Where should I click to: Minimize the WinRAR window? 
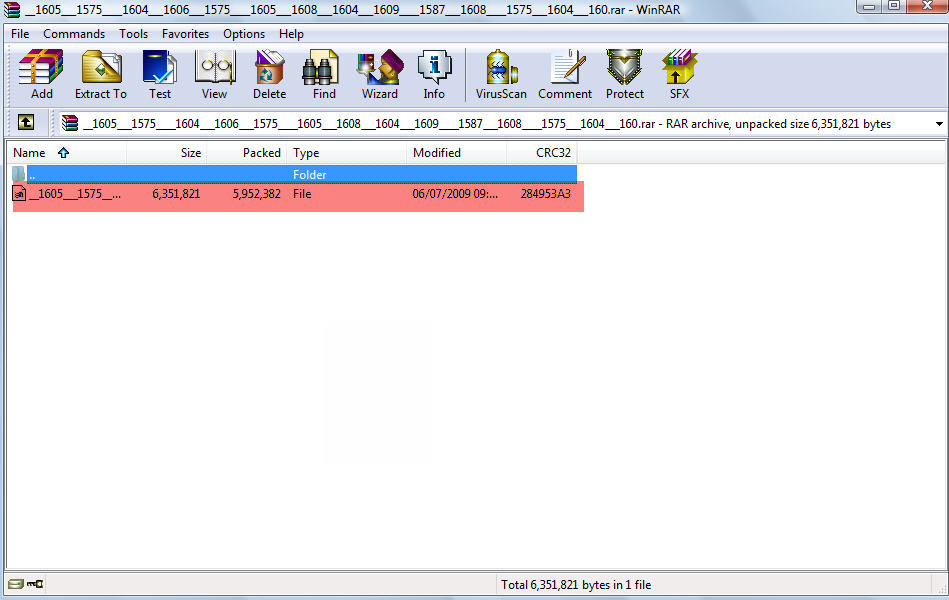pos(869,7)
